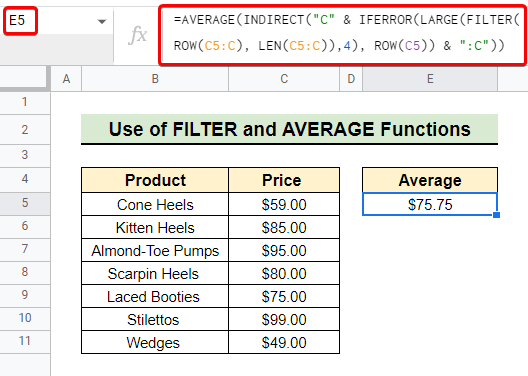Image resolution: width=528 pixels, height=376 pixels.
Task: Click the E5 name box field
Action: pyautogui.click(x=20, y=21)
